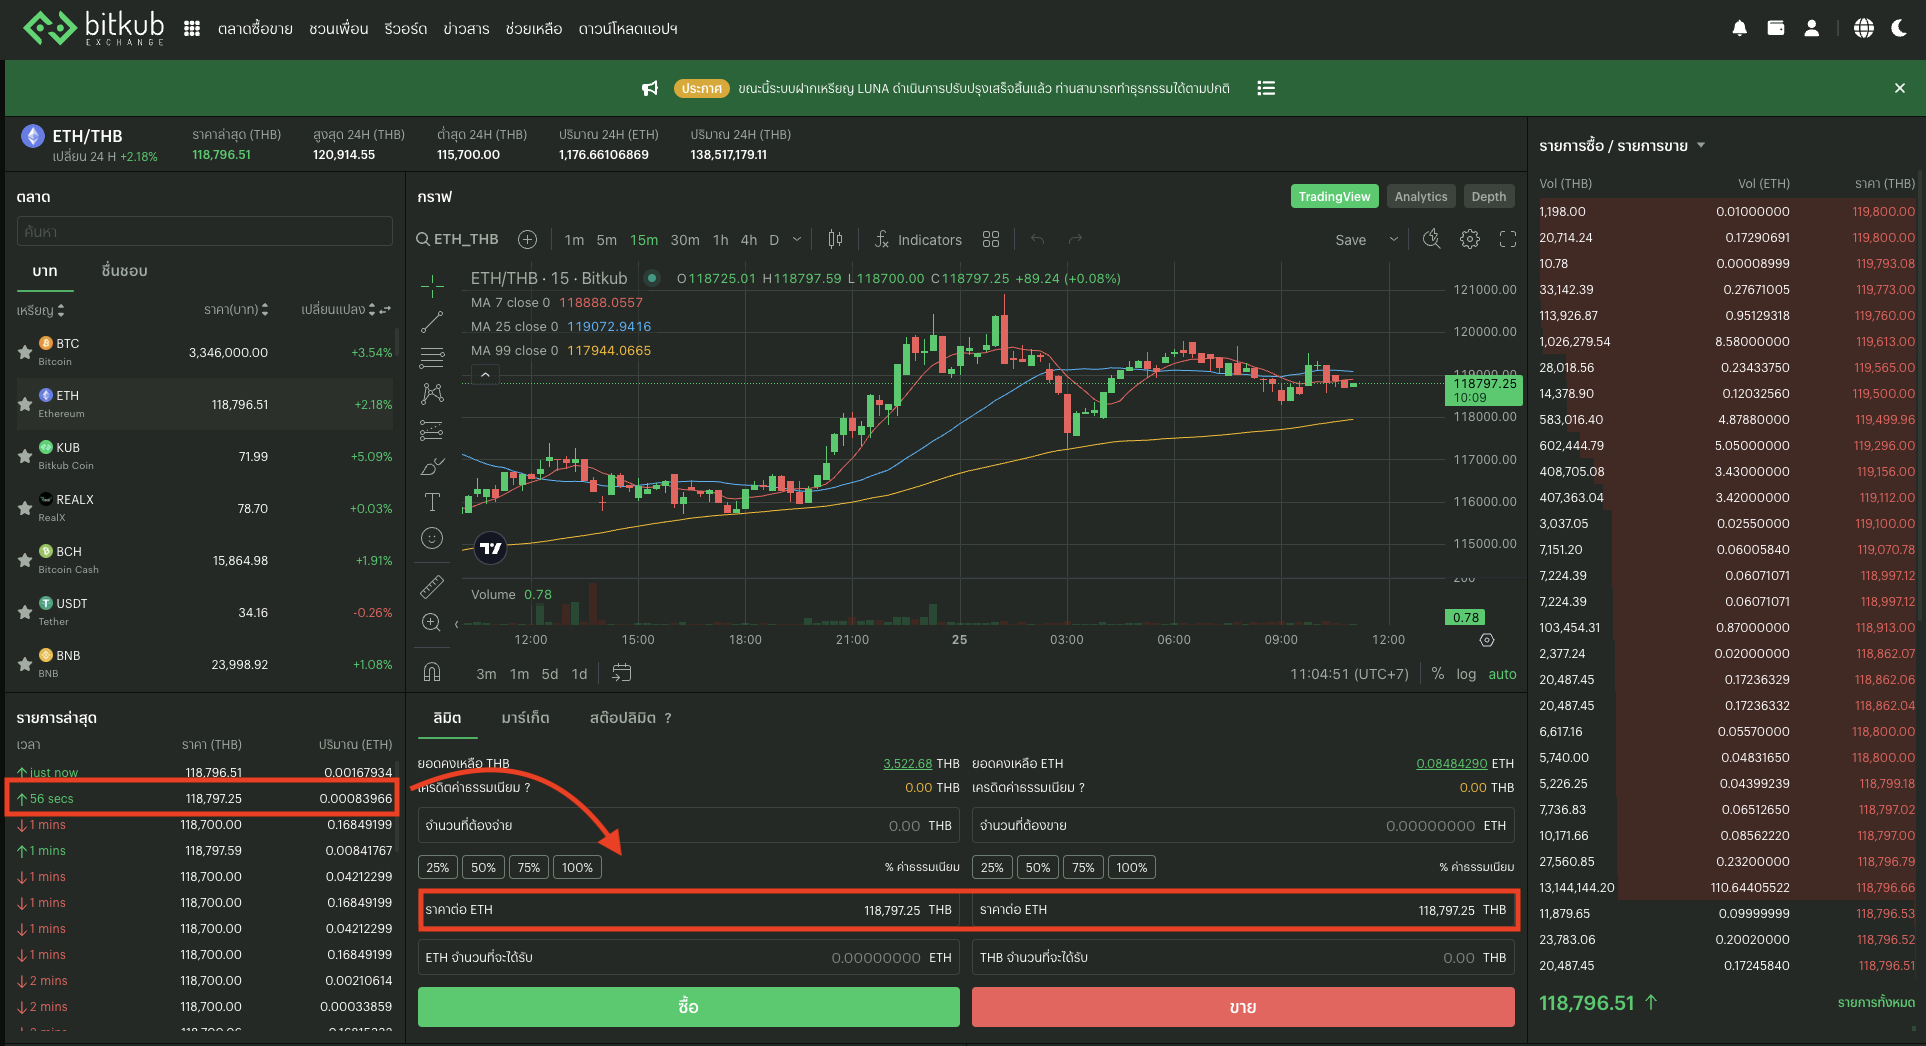
Task: Select the brush drawing tool
Action: pos(432,467)
